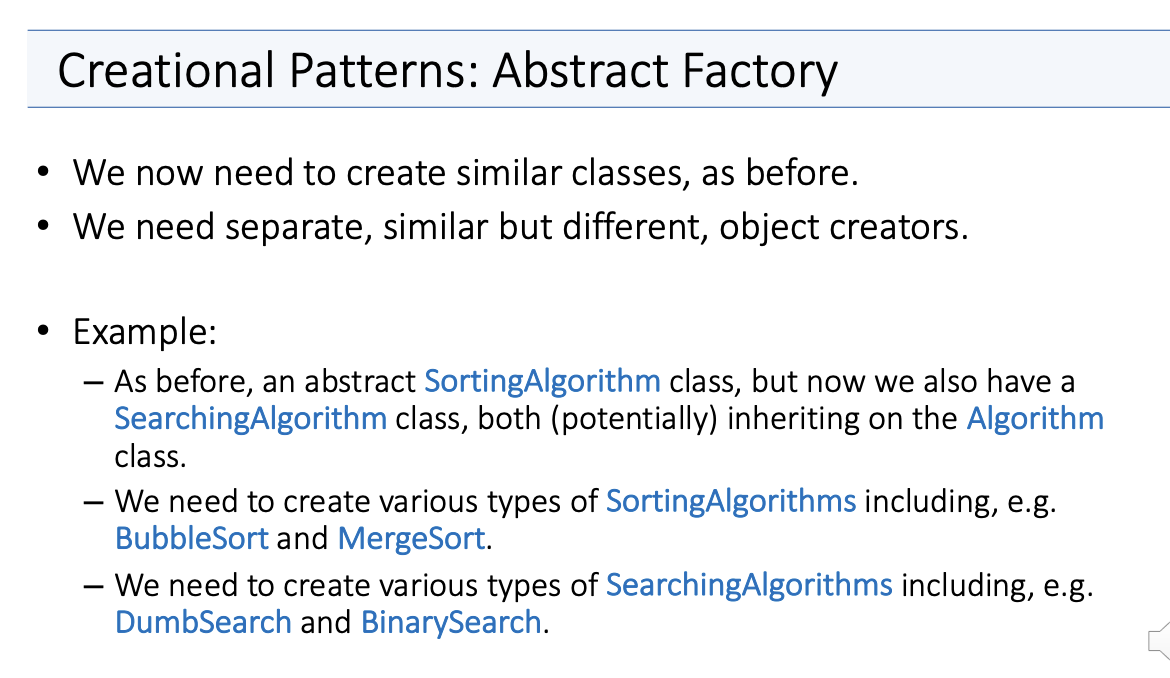This screenshot has width=1170, height=678.
Task: Click the bullet 'We now need to create similar classes'
Action: pos(466,173)
